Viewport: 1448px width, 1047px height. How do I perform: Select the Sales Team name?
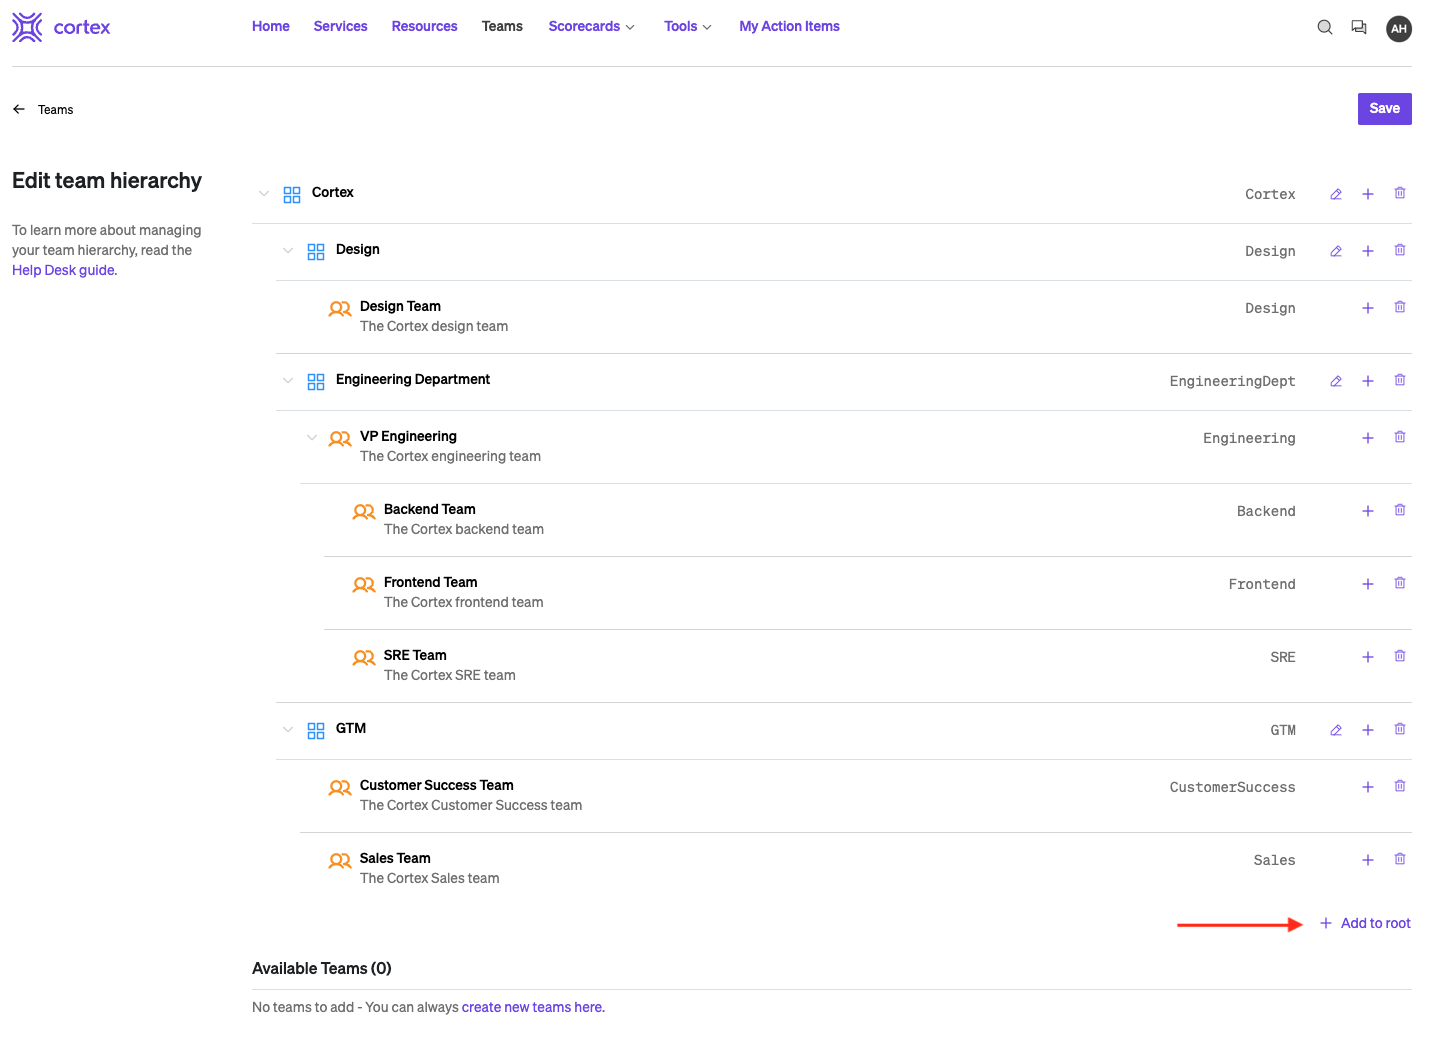pyautogui.click(x=395, y=858)
